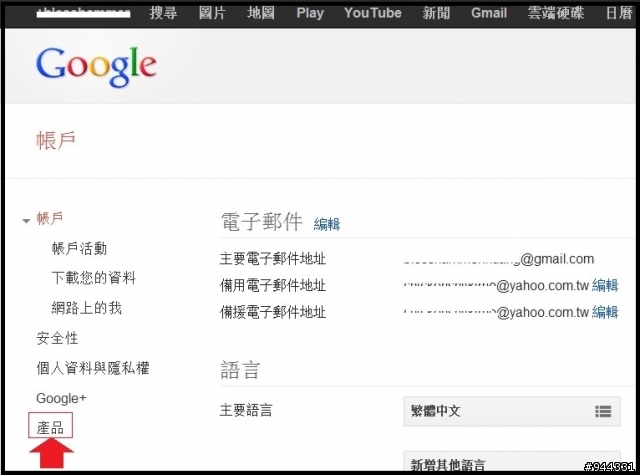640x475 pixels.
Task: Click the primary @gmail.com address
Action: pyautogui.click(x=499, y=259)
